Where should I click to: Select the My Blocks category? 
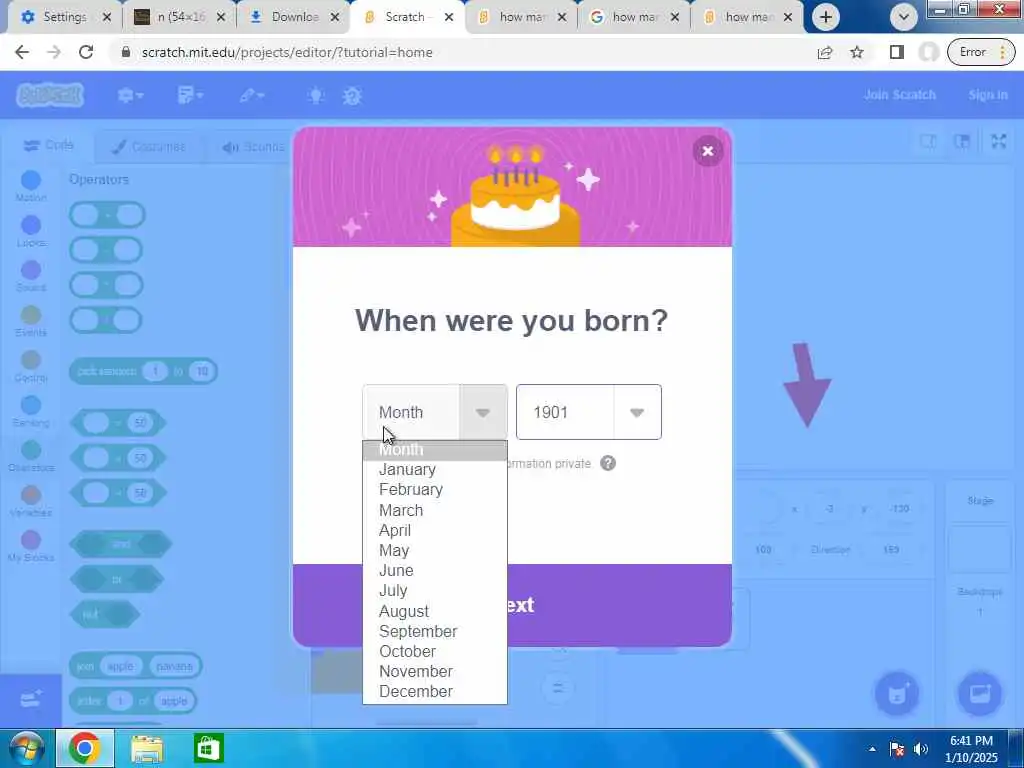tap(31, 546)
